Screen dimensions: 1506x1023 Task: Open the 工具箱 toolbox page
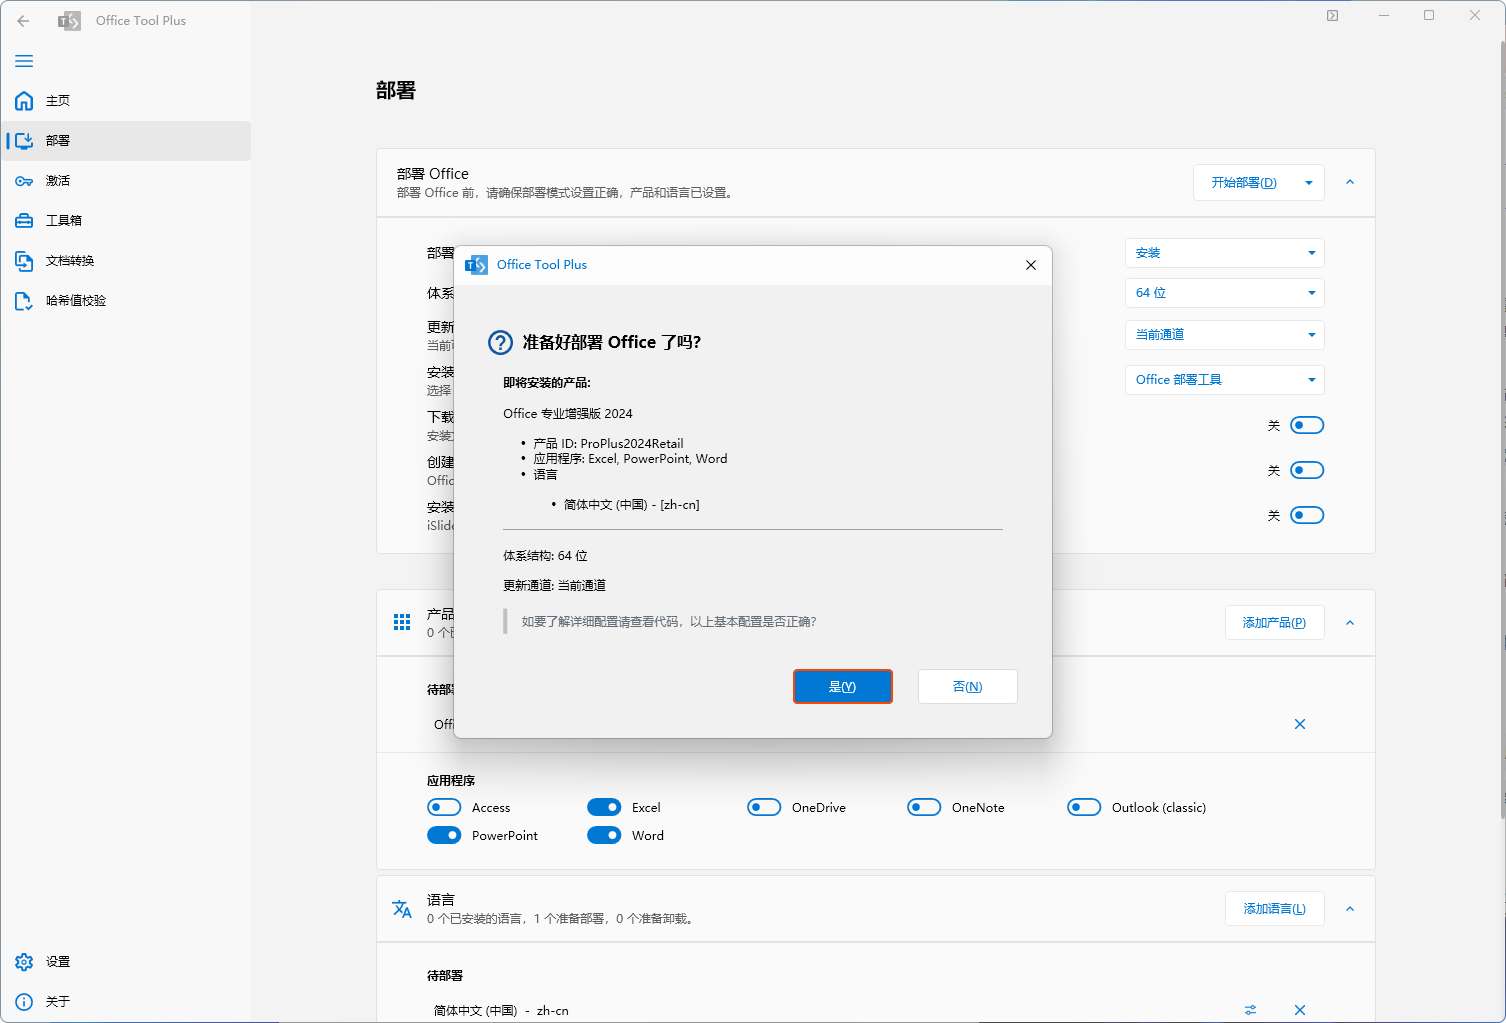click(x=126, y=221)
